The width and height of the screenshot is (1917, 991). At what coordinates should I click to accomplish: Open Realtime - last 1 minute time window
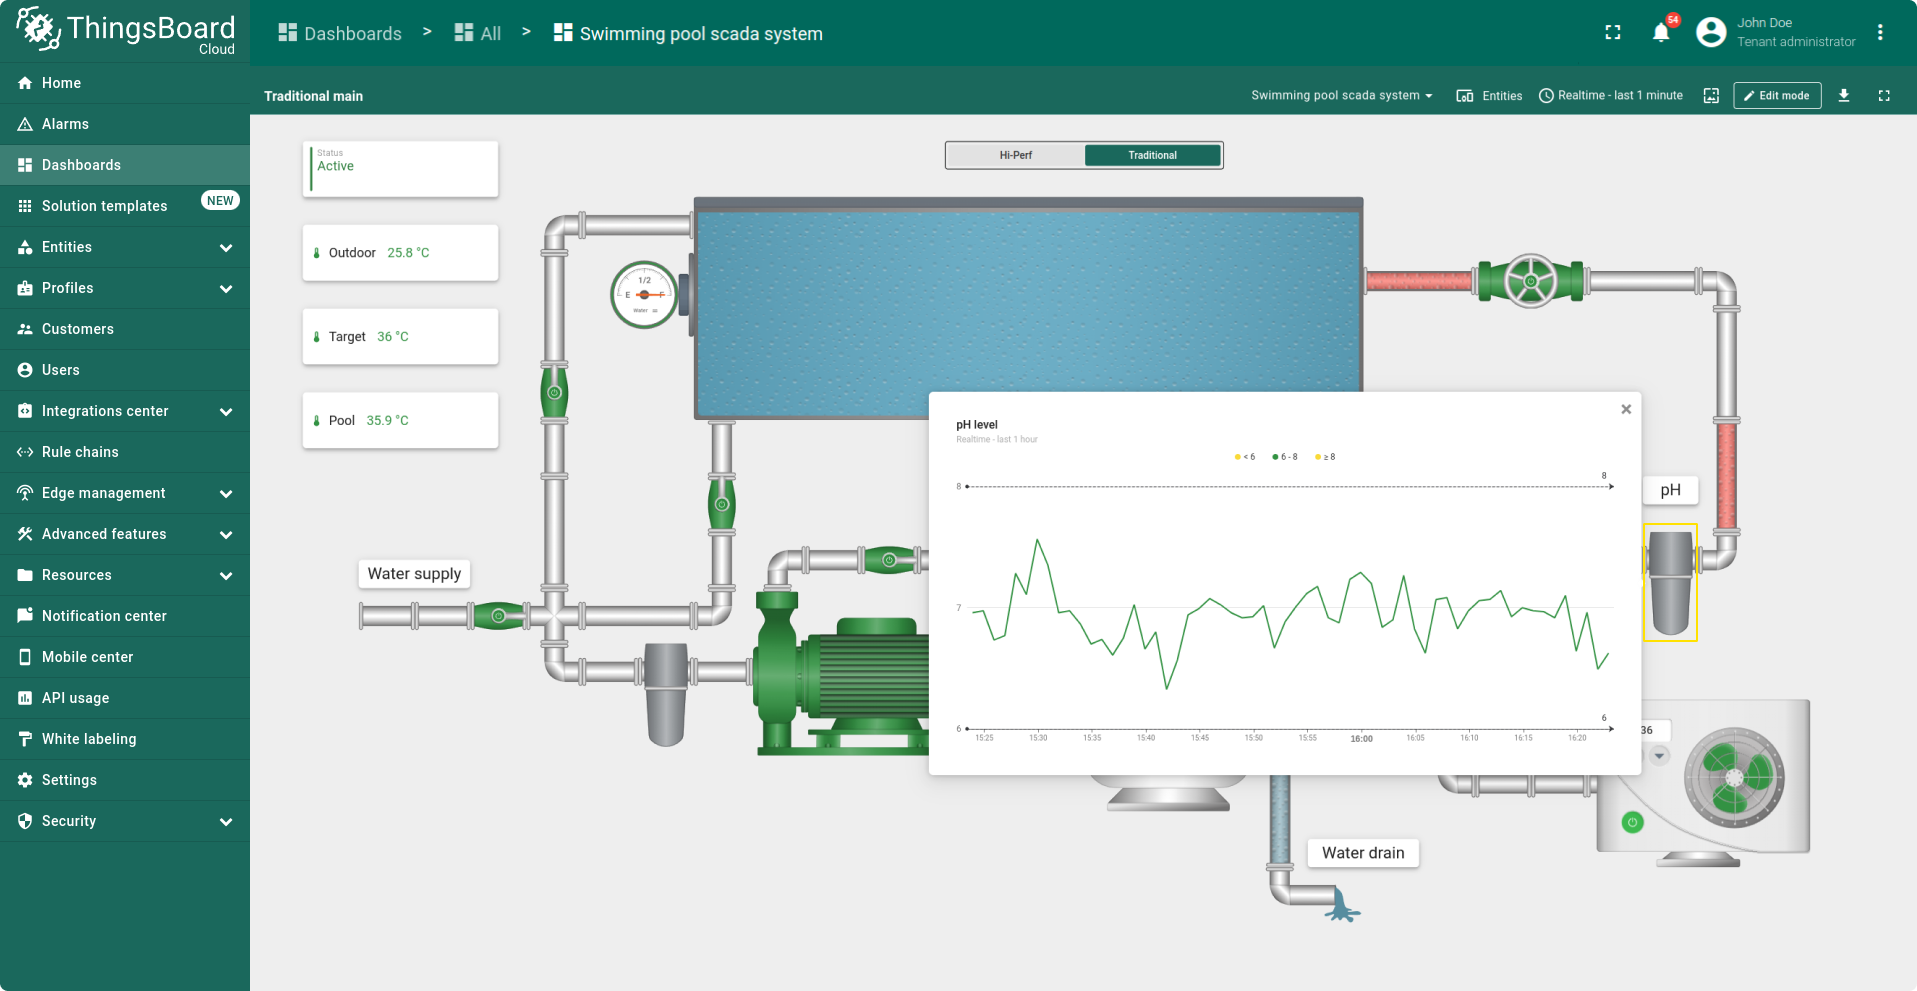1611,95
